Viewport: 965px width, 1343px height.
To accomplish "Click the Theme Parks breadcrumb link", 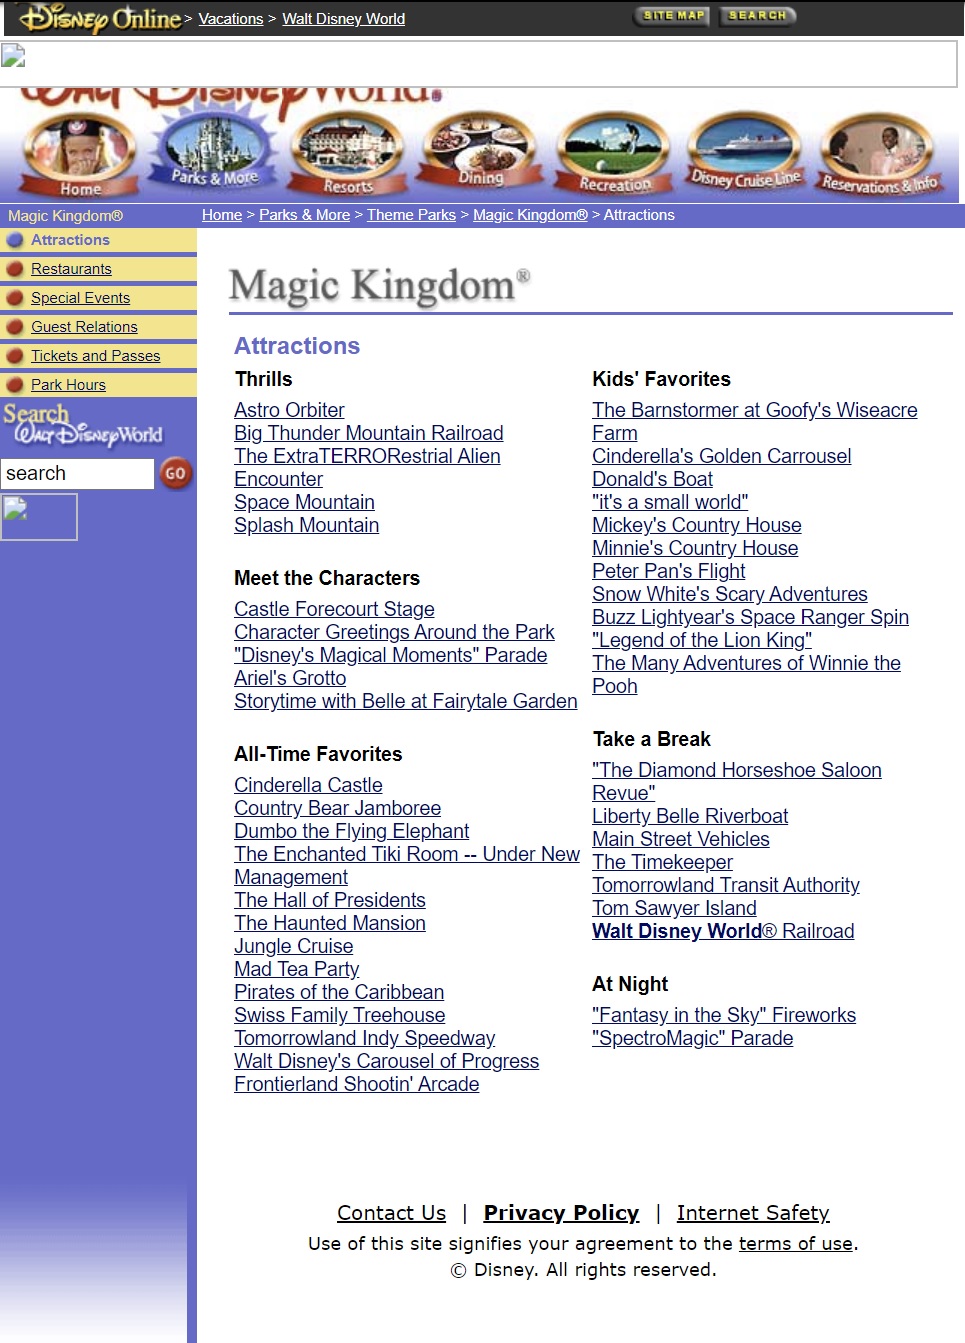I will [x=411, y=214].
